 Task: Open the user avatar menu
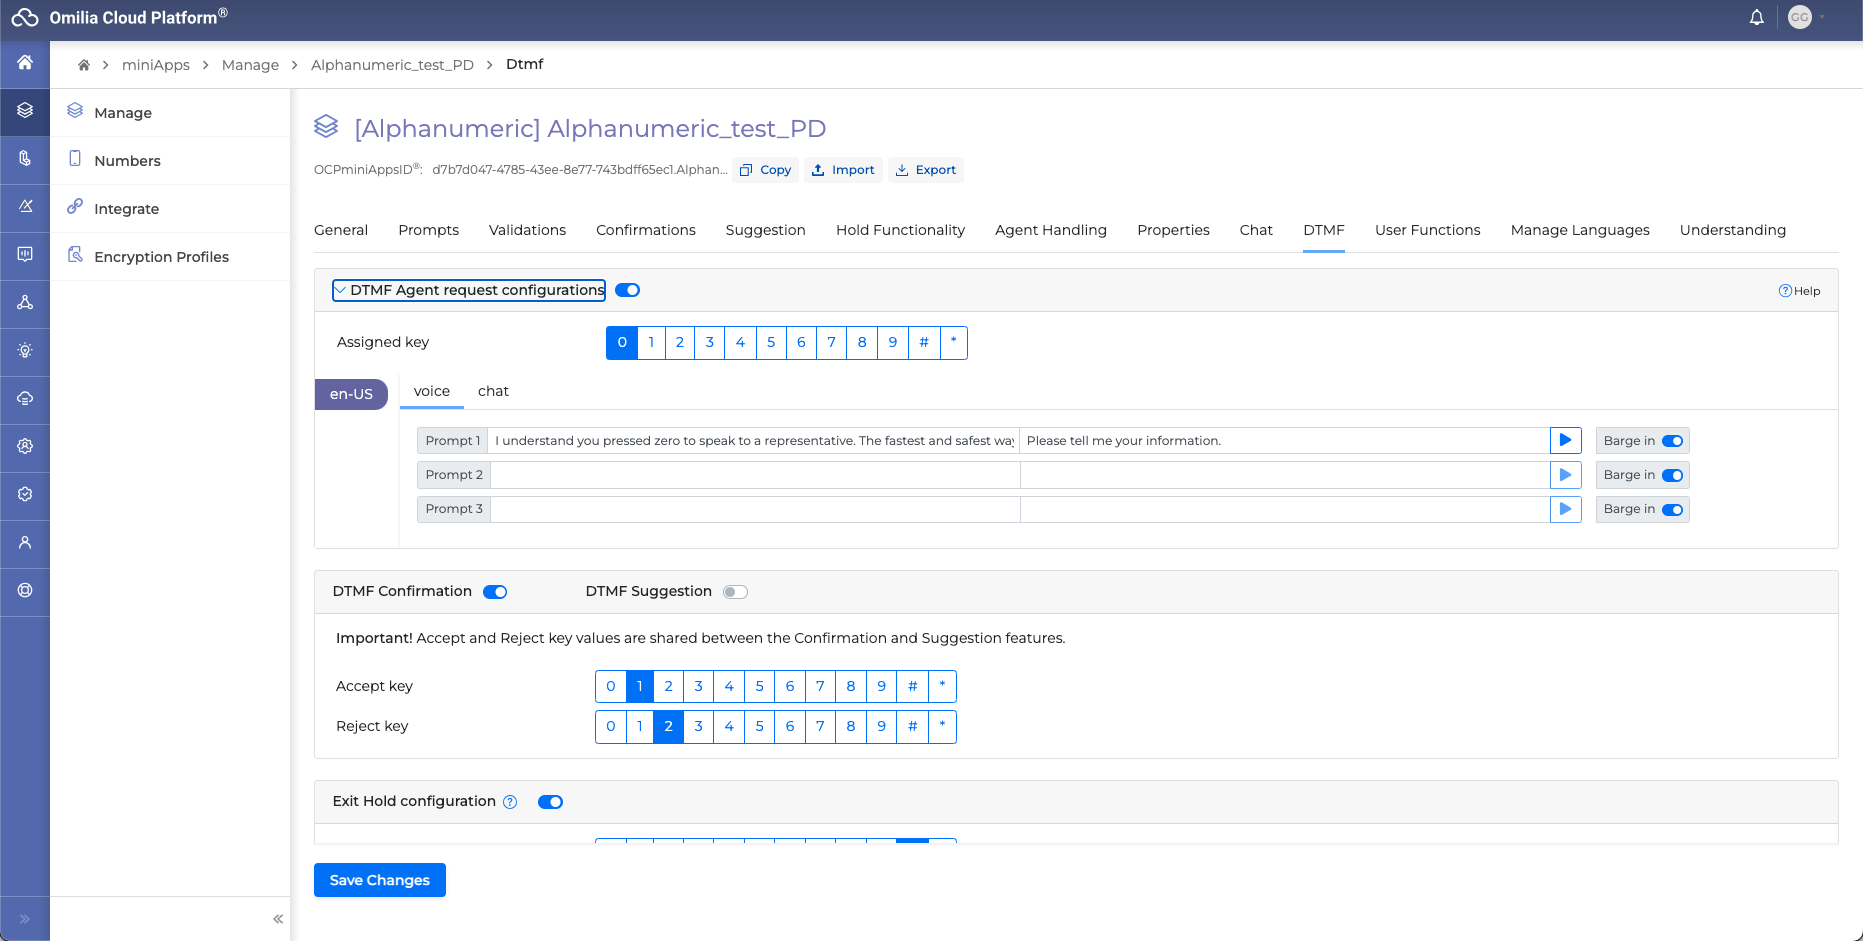tap(1800, 18)
